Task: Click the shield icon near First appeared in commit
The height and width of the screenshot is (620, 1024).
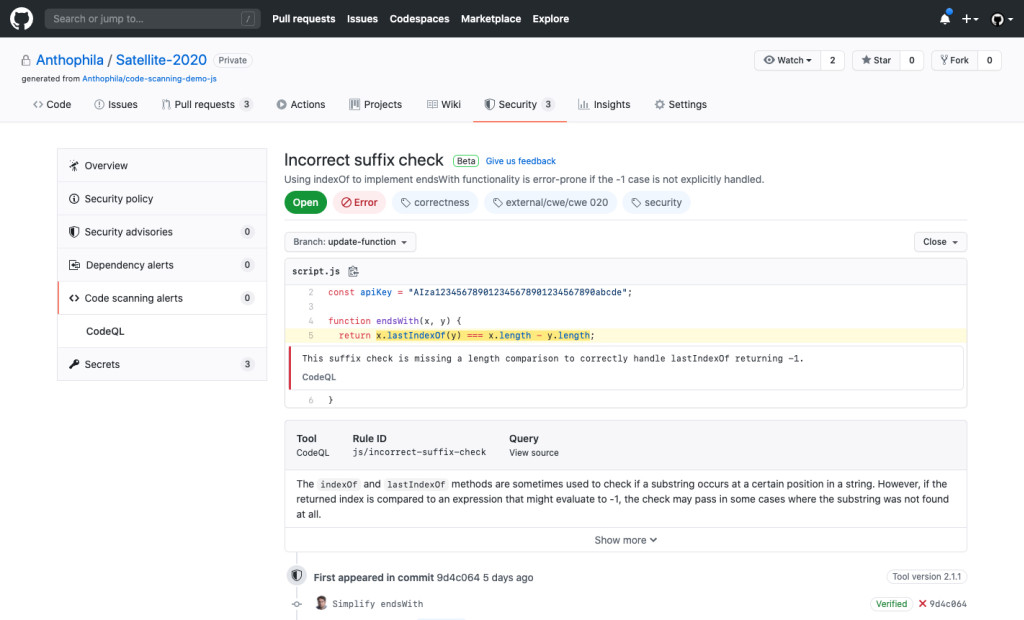Action: (295, 575)
